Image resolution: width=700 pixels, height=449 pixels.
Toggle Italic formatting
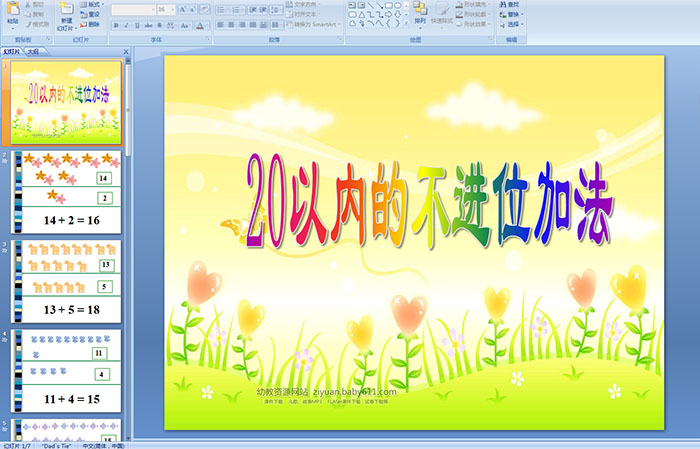click(126, 25)
